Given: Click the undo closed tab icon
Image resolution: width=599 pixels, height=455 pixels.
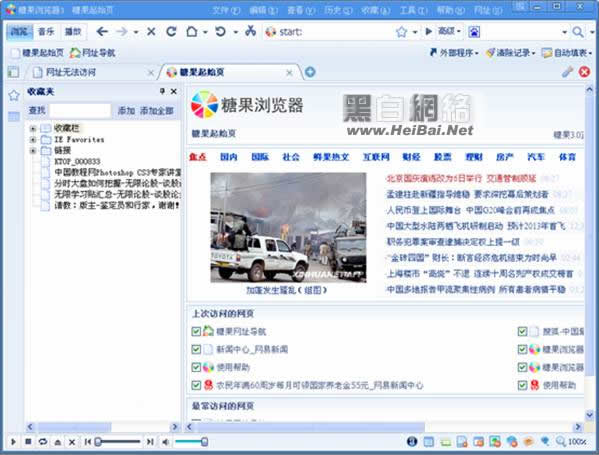Looking at the screenshot, I should click(x=220, y=31).
